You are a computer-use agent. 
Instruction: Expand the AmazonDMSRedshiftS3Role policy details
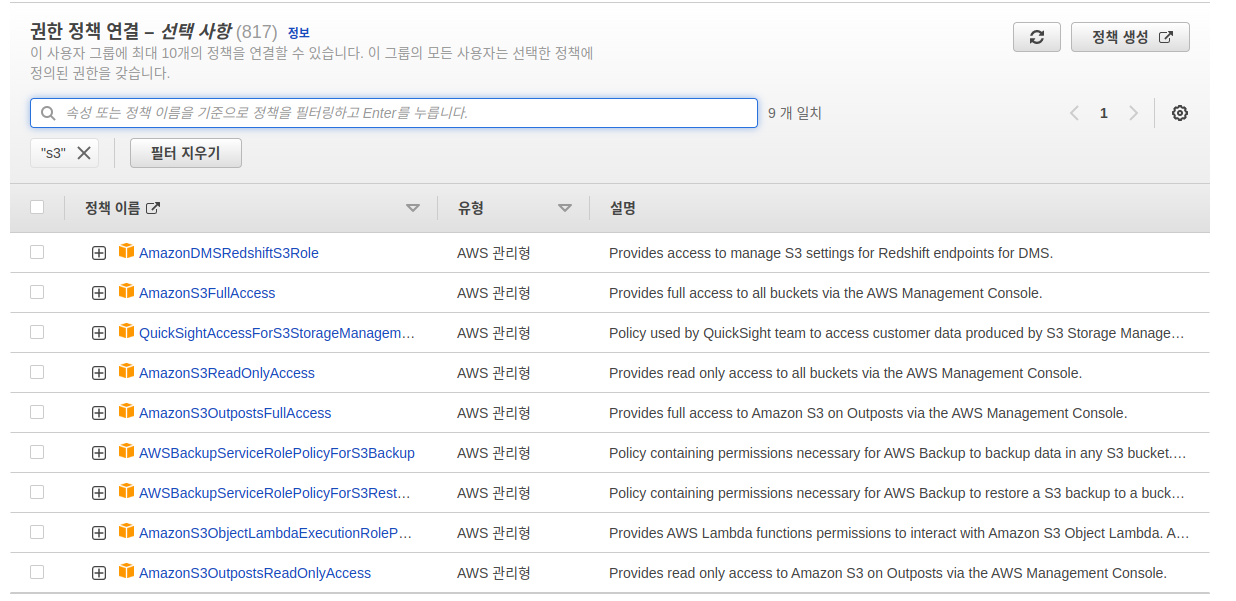[99, 253]
